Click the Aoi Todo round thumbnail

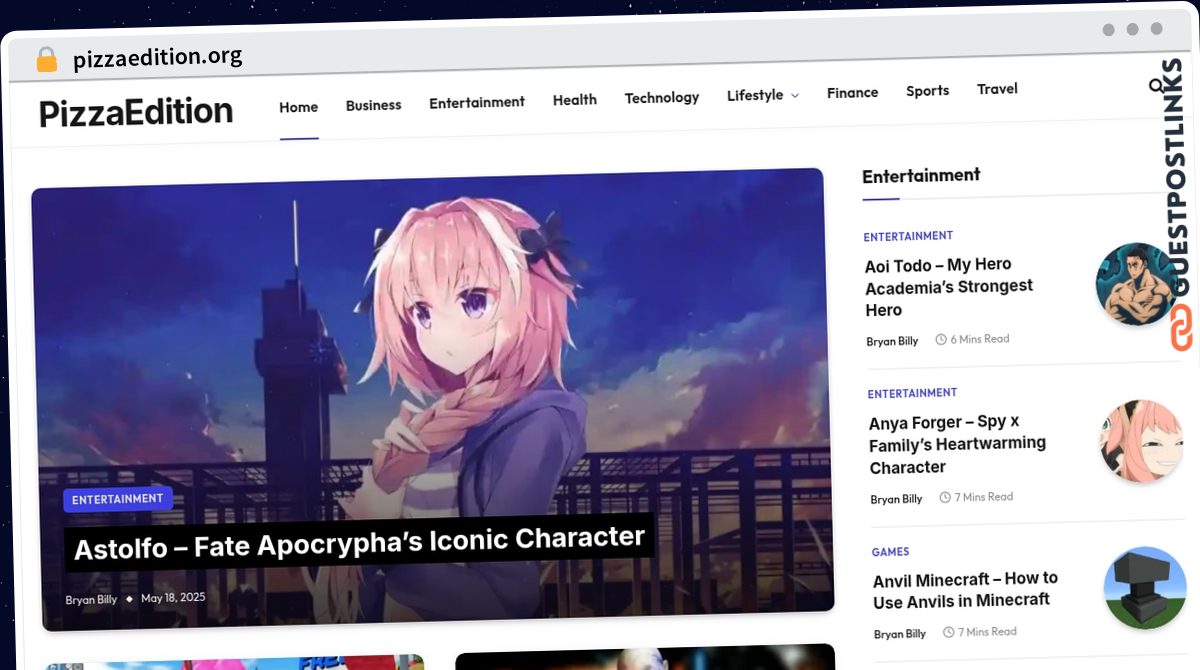1136,284
